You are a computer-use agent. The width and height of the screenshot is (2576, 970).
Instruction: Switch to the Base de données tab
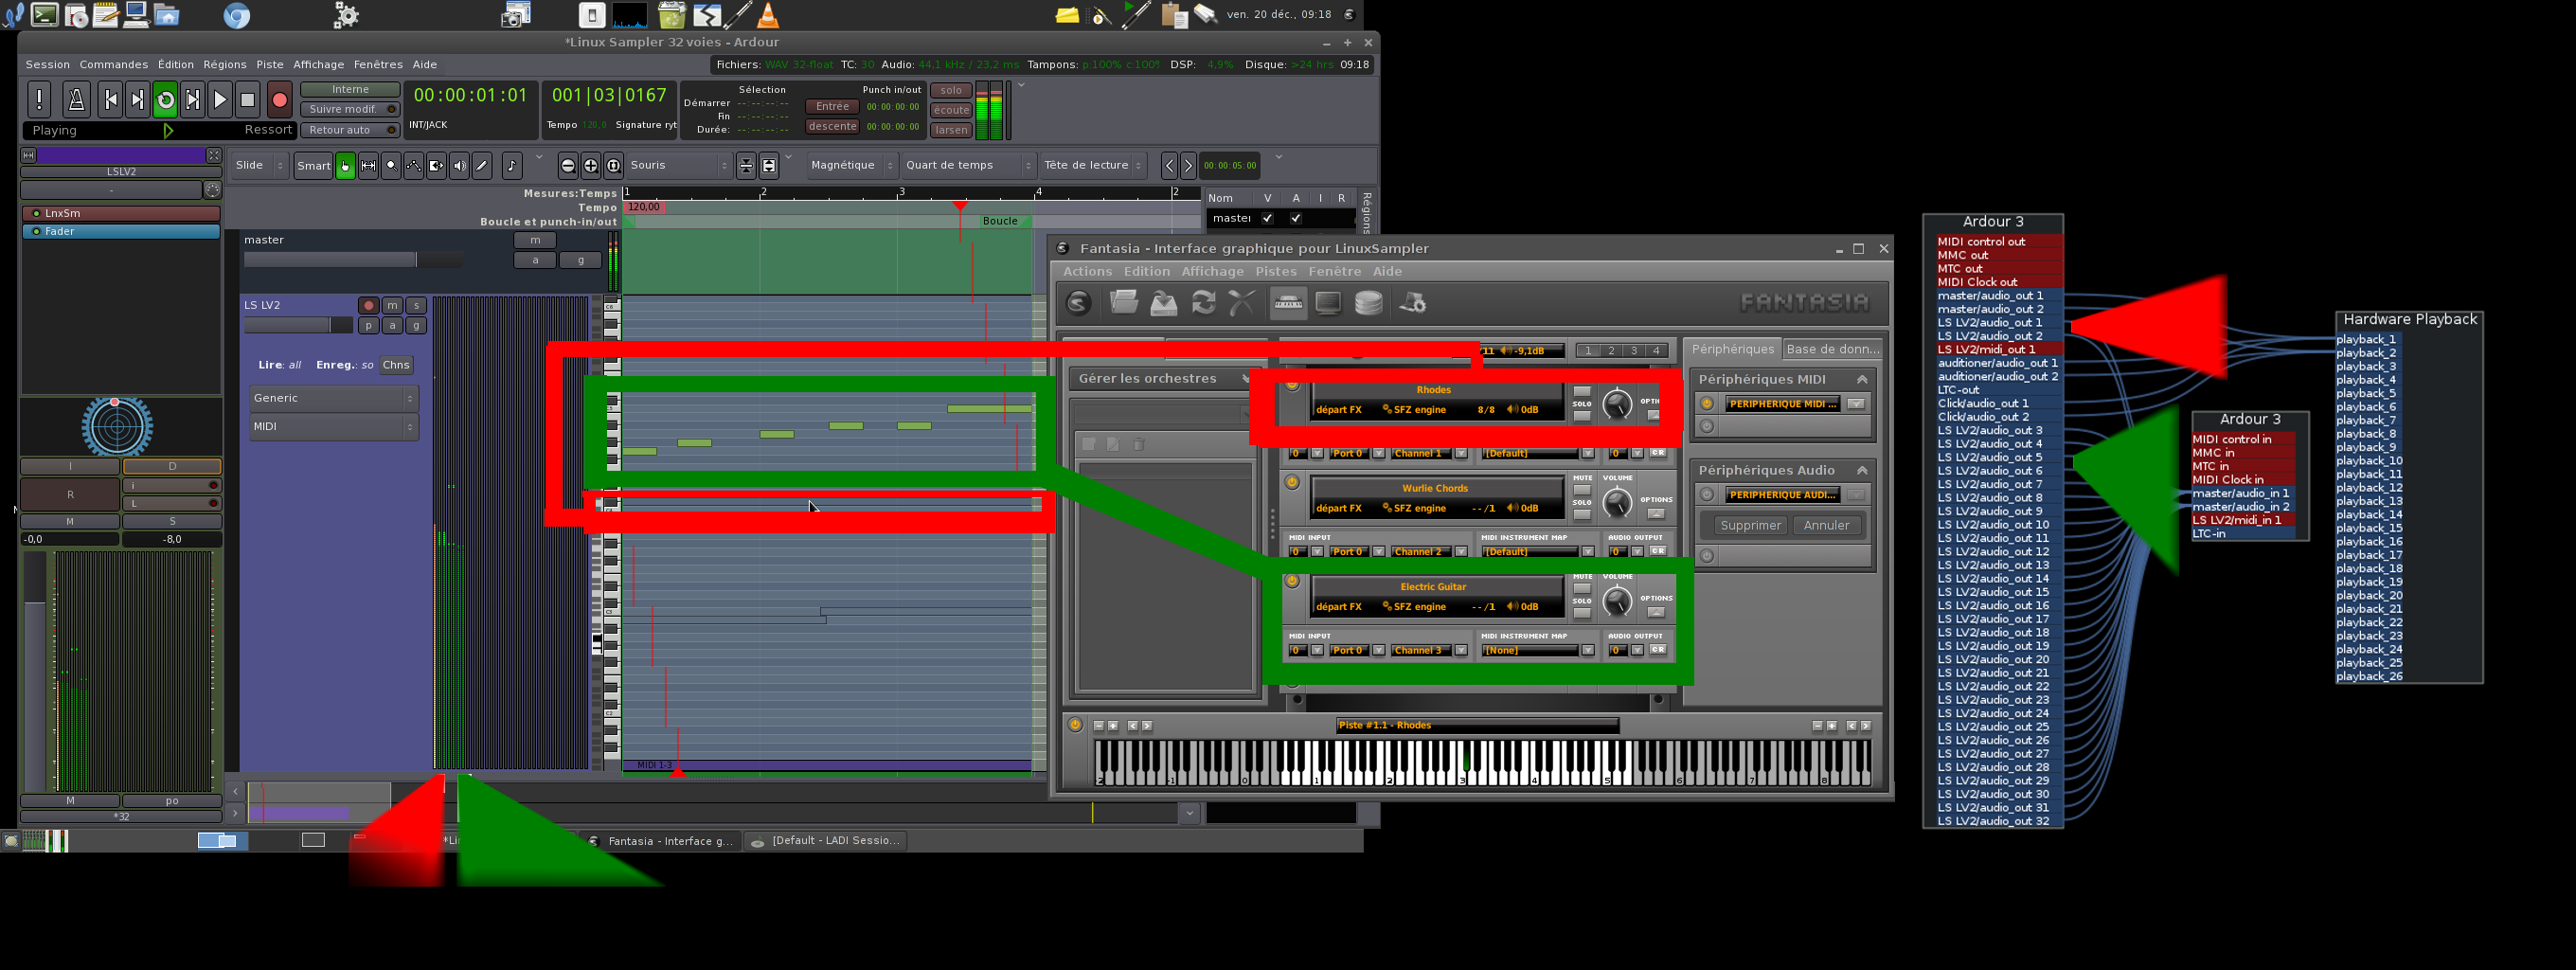[1833, 349]
